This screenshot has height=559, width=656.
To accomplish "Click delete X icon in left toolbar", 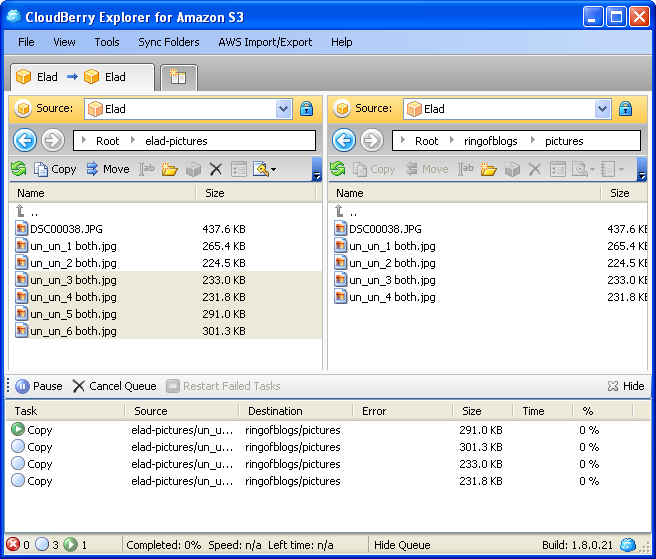I will pyautogui.click(x=215, y=169).
